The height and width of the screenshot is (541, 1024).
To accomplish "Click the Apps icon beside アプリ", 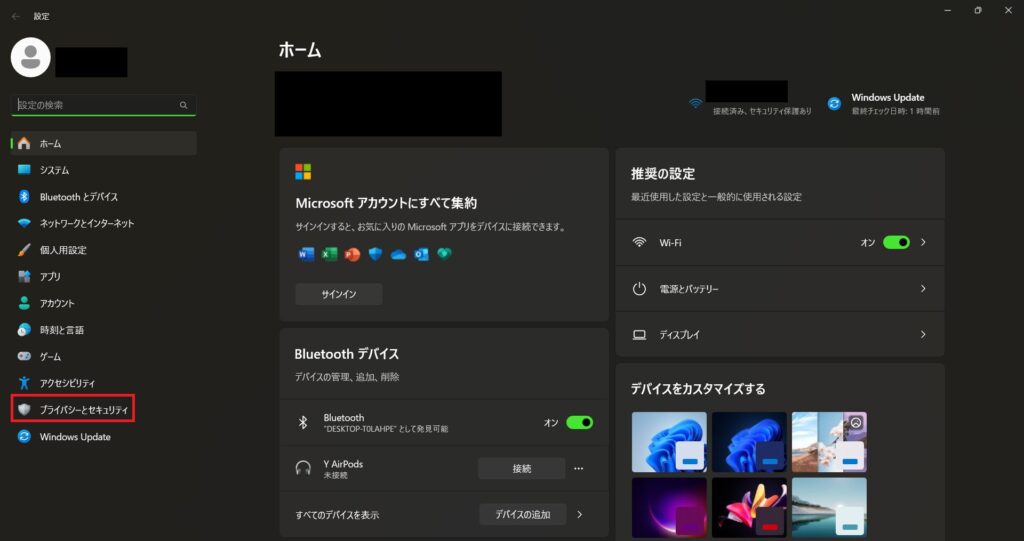I will coord(24,276).
